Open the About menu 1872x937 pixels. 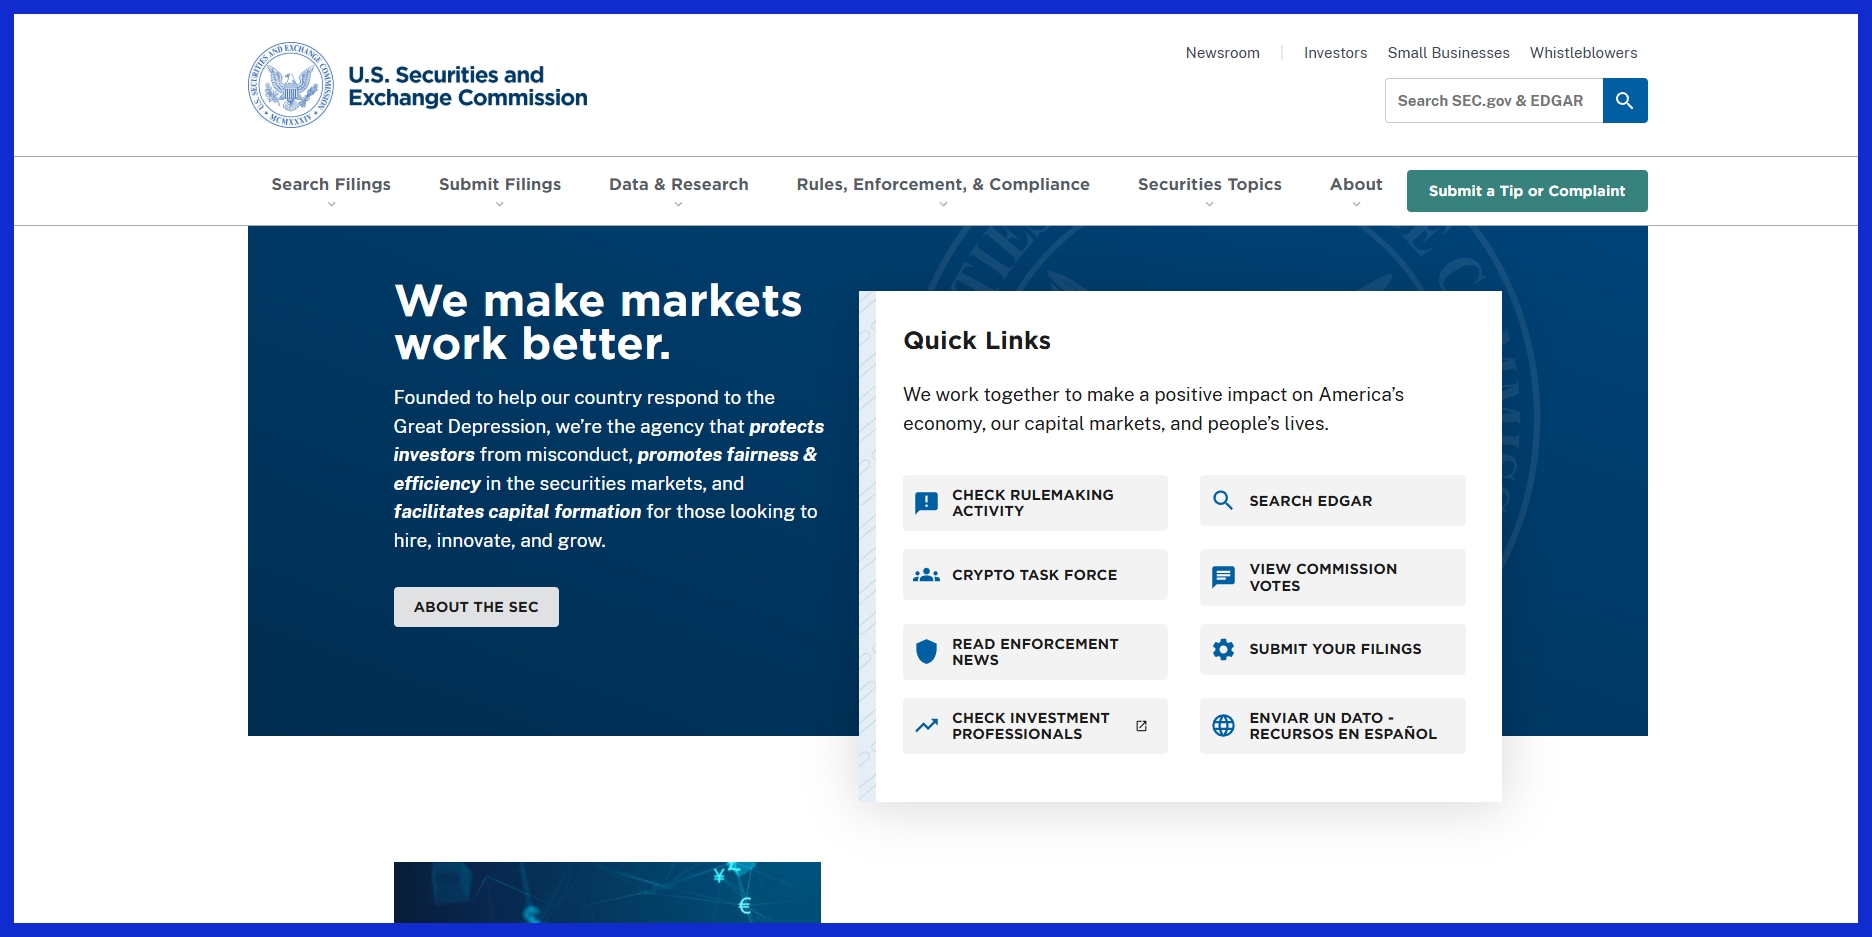(1356, 184)
